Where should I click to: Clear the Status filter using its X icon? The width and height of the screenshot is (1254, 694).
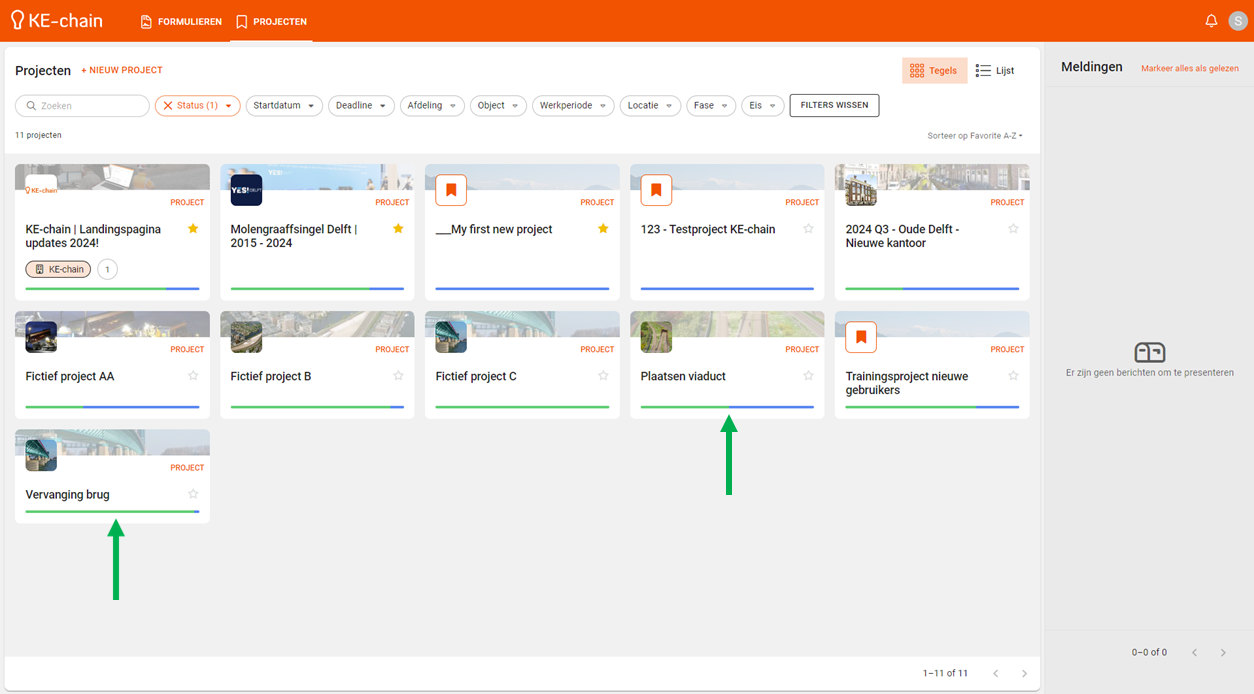[x=168, y=106]
